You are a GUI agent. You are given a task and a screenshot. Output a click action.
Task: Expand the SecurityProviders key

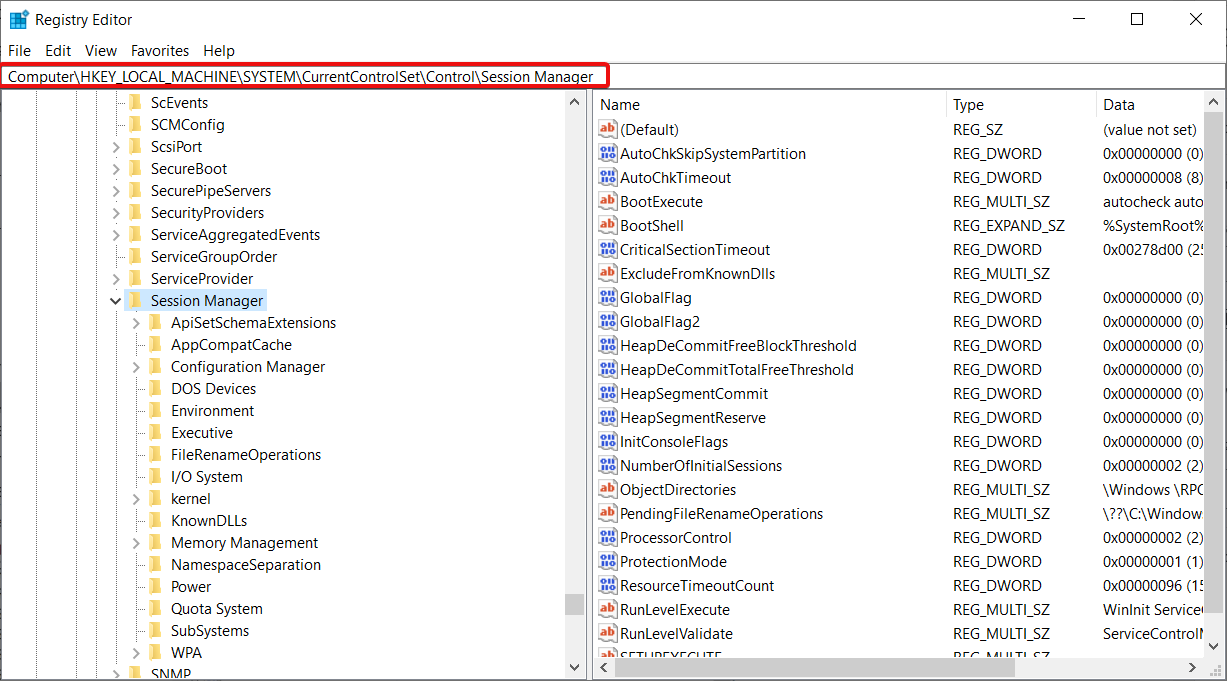116,212
